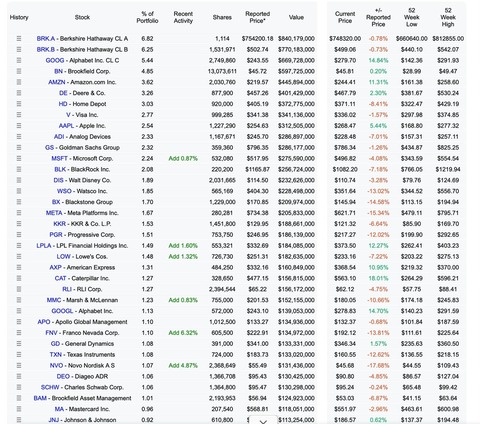Open history icon for Home Depot row
This screenshot has height=424, width=480.
(19, 104)
